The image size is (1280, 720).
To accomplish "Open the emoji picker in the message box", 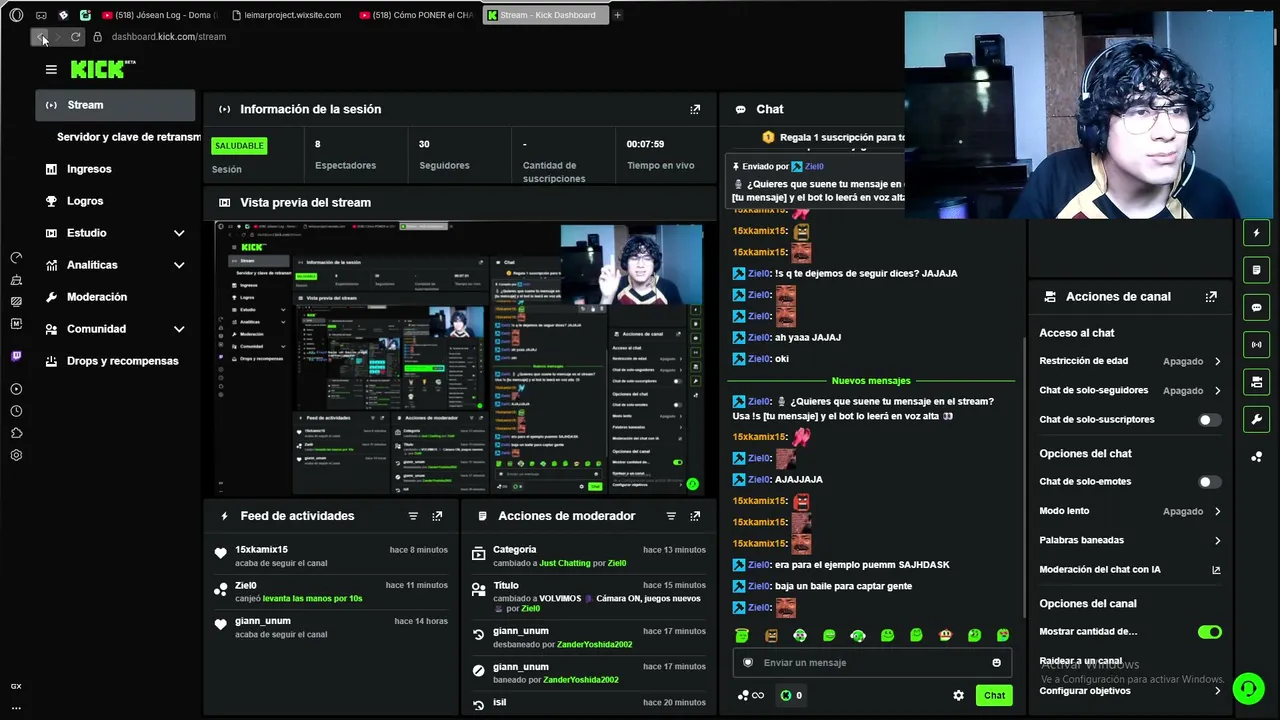I will click(x=996, y=662).
